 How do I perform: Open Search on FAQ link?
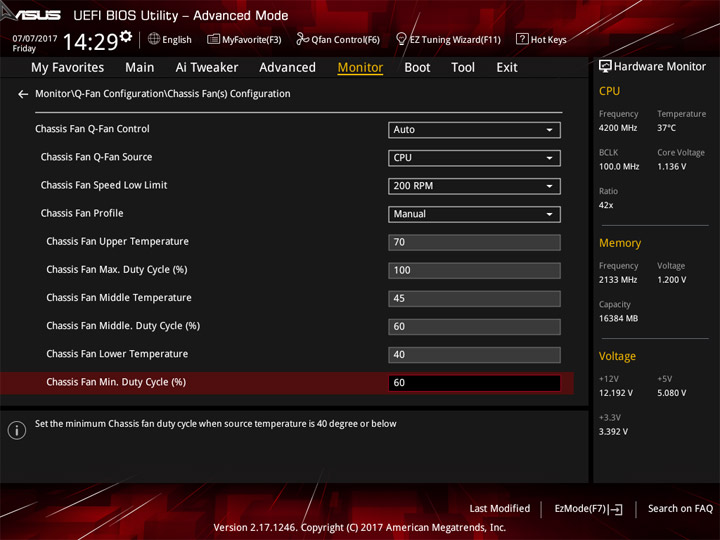coord(680,509)
